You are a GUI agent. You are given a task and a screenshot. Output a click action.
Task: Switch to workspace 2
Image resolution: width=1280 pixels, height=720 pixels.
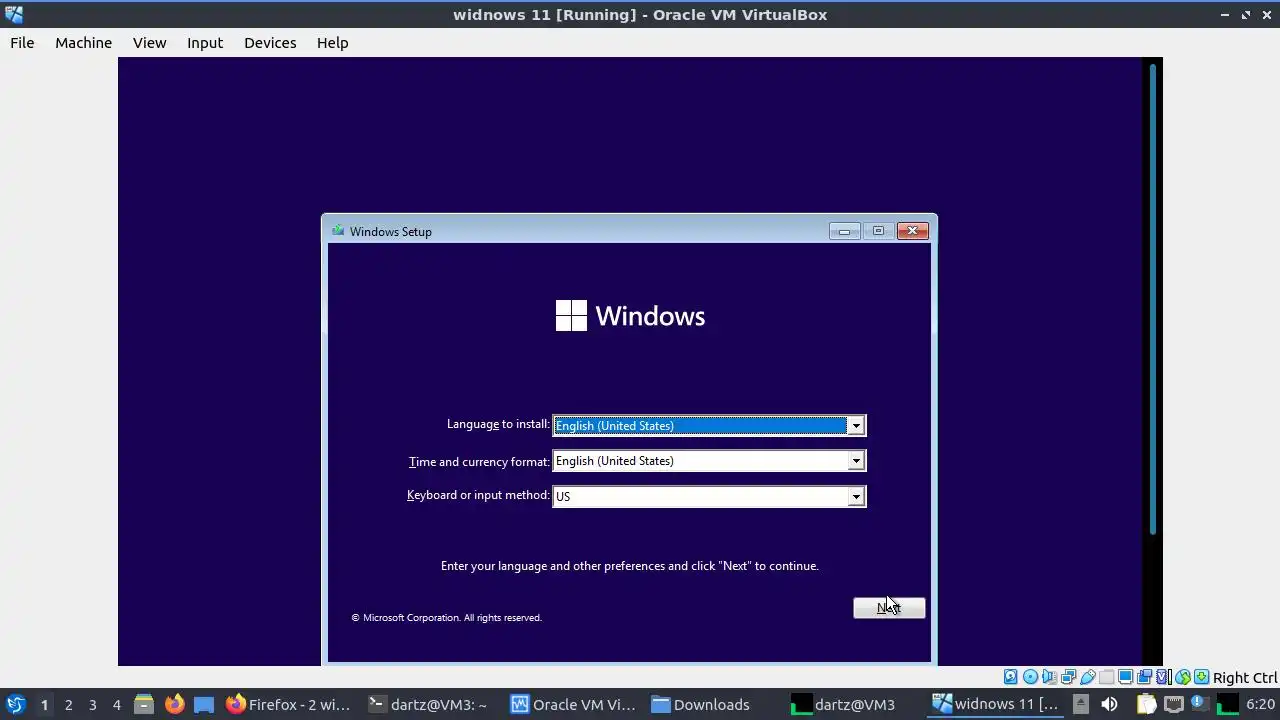68,704
